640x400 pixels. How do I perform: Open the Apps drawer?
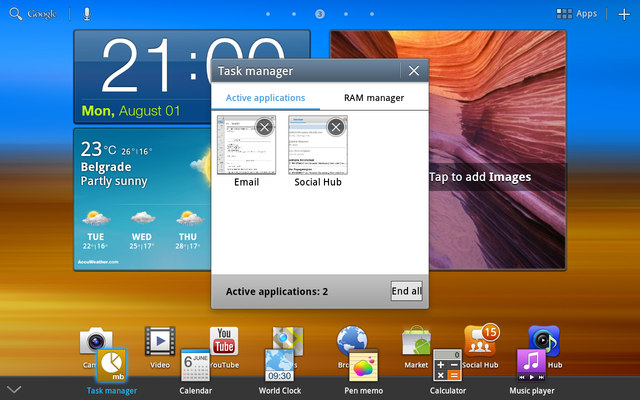577,14
